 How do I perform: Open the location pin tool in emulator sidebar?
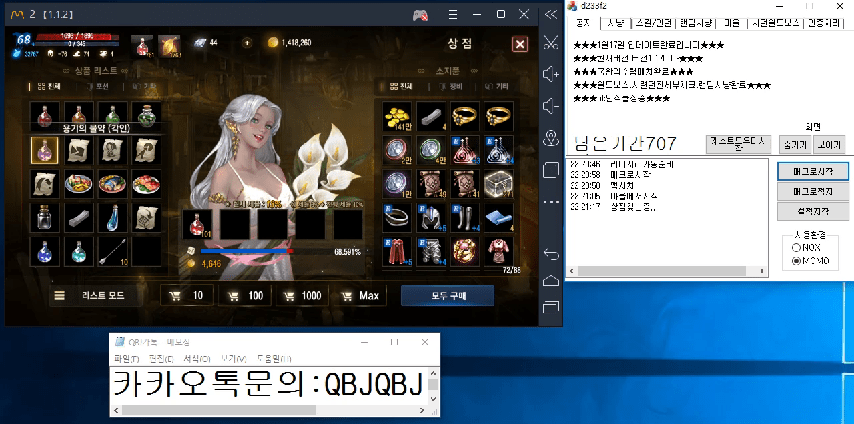[551, 138]
